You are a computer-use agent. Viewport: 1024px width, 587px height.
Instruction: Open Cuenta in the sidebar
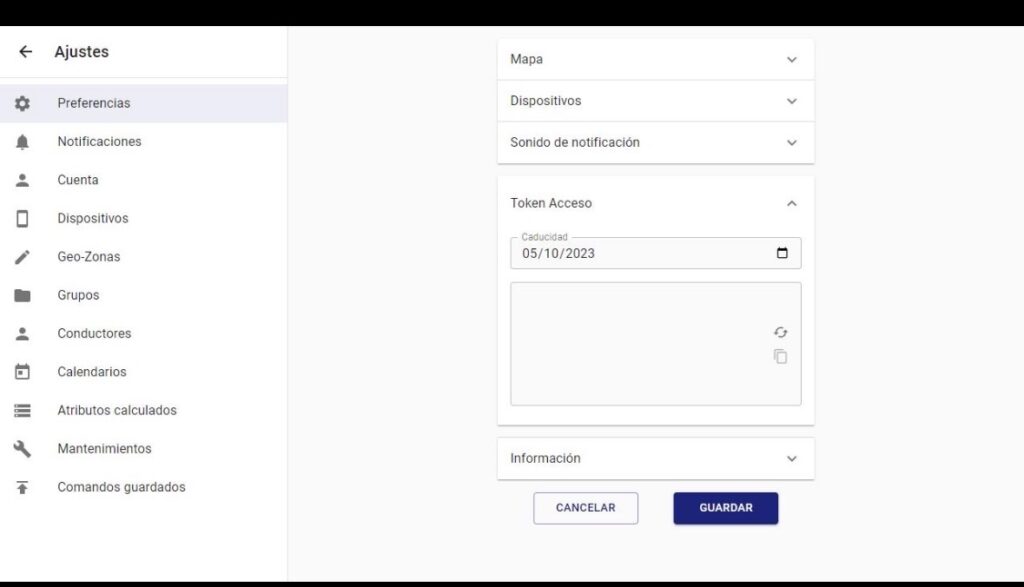[78, 180]
